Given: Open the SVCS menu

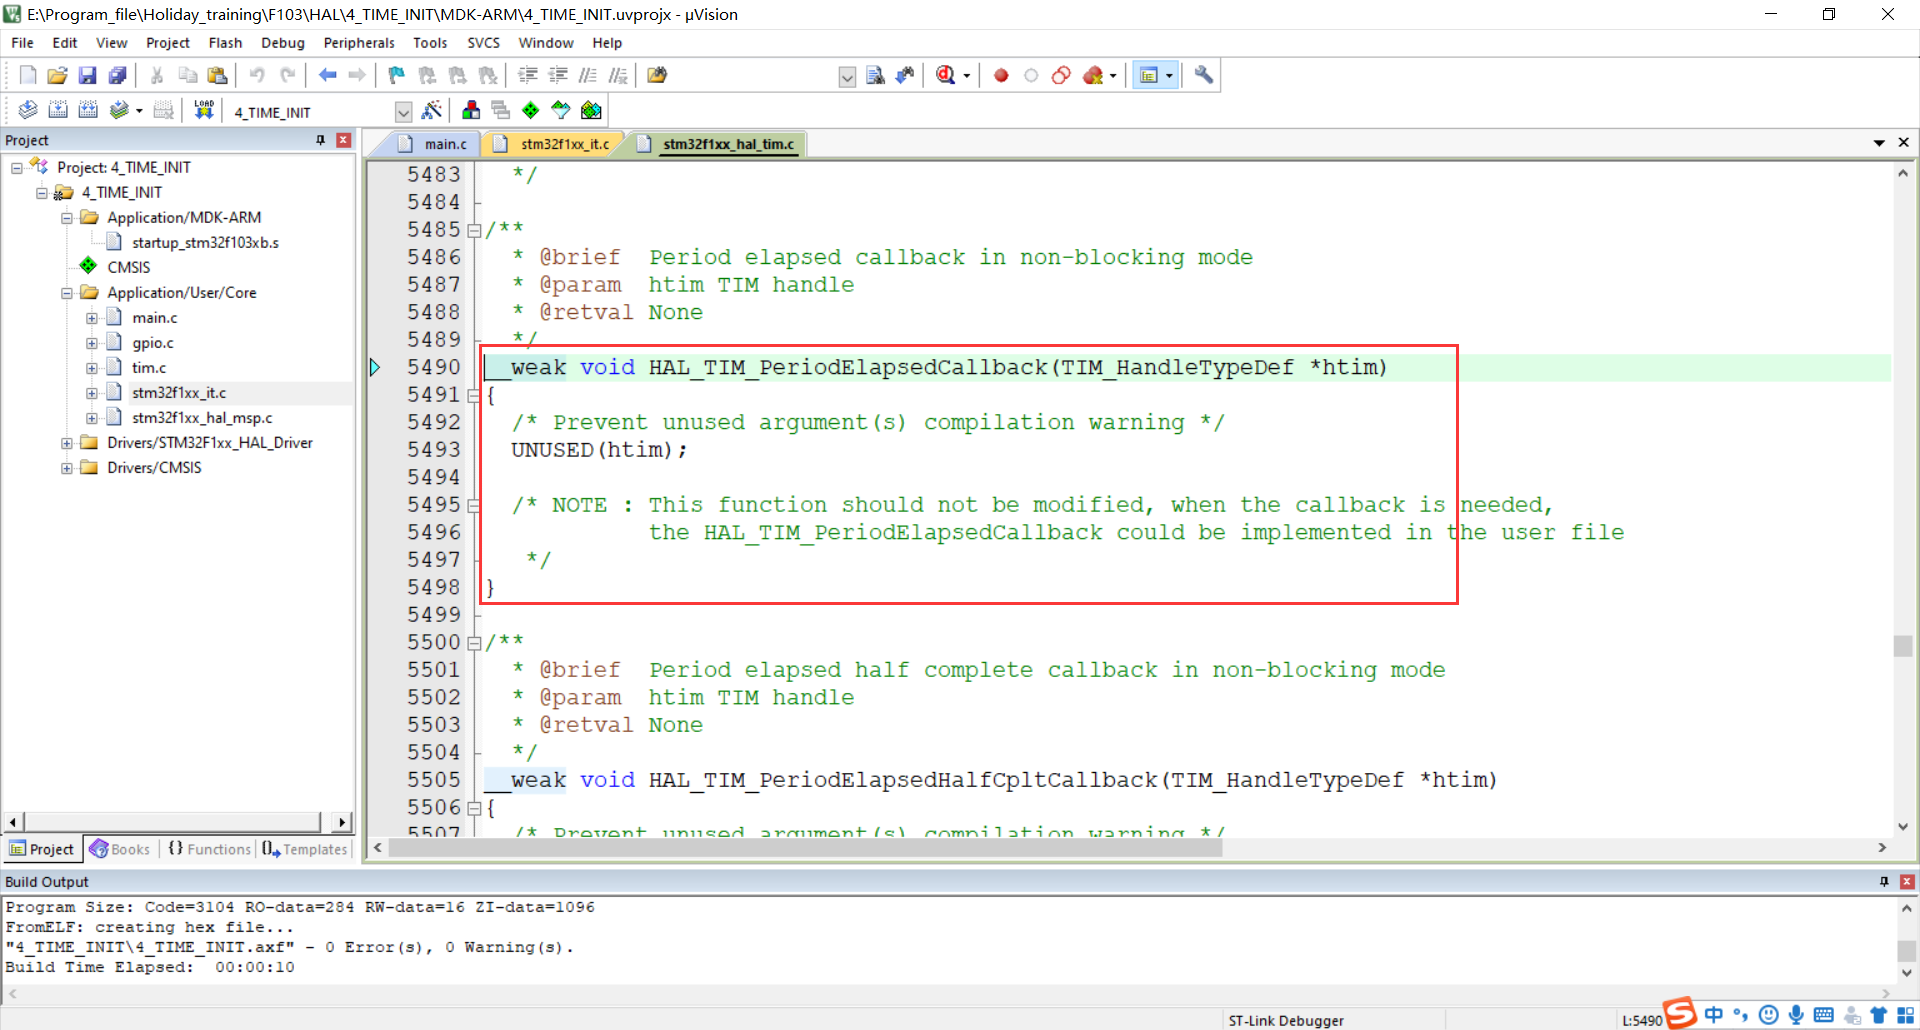Looking at the screenshot, I should (x=483, y=43).
